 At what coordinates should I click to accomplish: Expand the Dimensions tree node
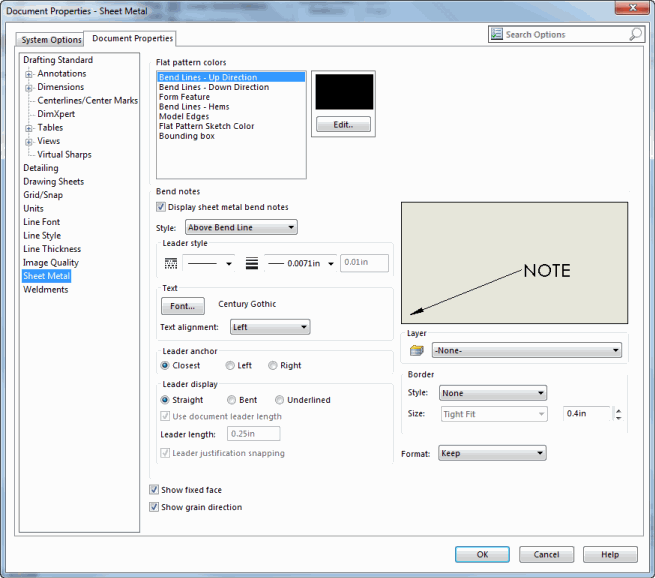point(29,88)
